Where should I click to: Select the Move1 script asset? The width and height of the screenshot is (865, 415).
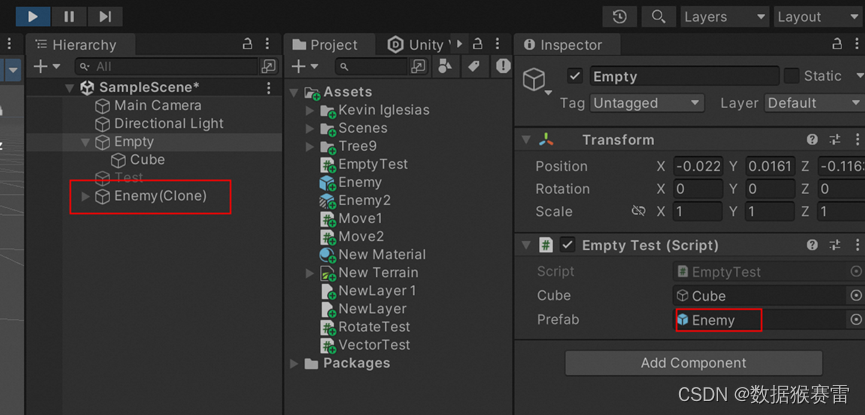351,219
